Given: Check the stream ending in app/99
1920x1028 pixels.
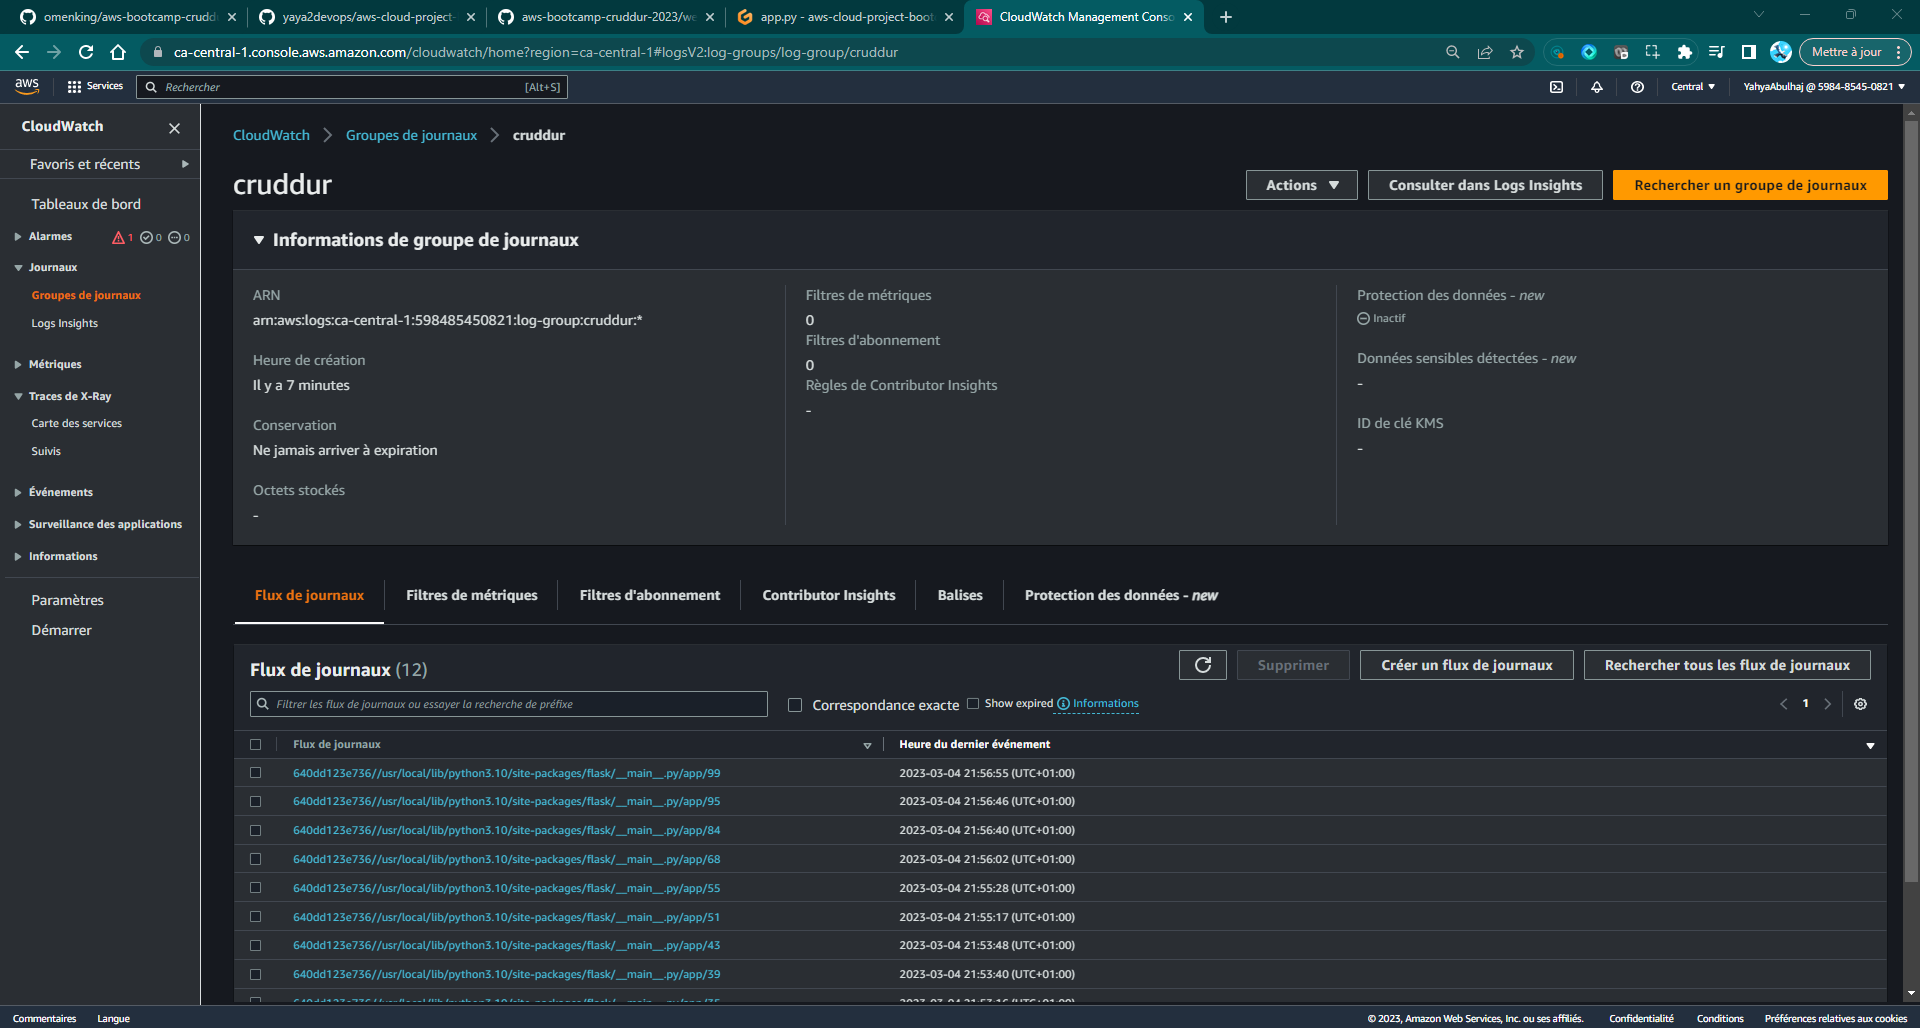Looking at the screenshot, I should (x=255, y=773).
